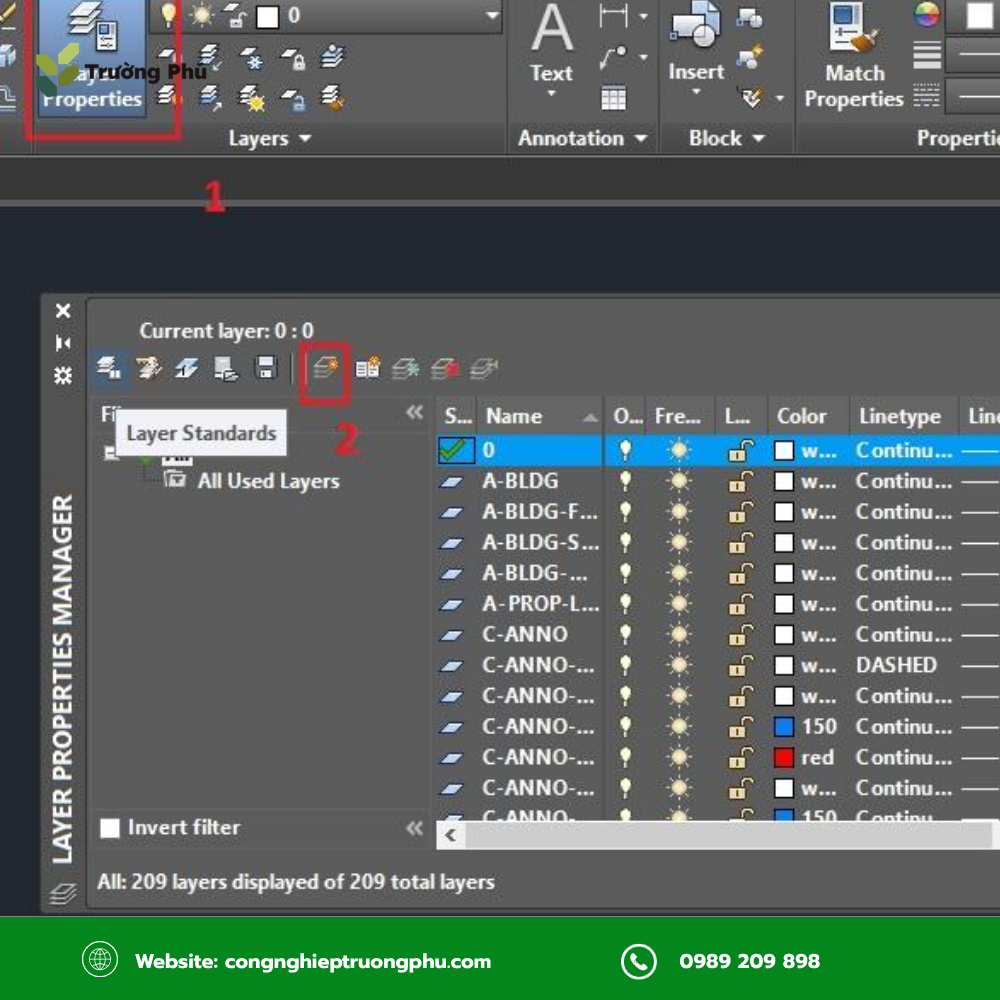1000x1000 pixels.
Task: Click the Match Properties button
Action: (x=854, y=57)
